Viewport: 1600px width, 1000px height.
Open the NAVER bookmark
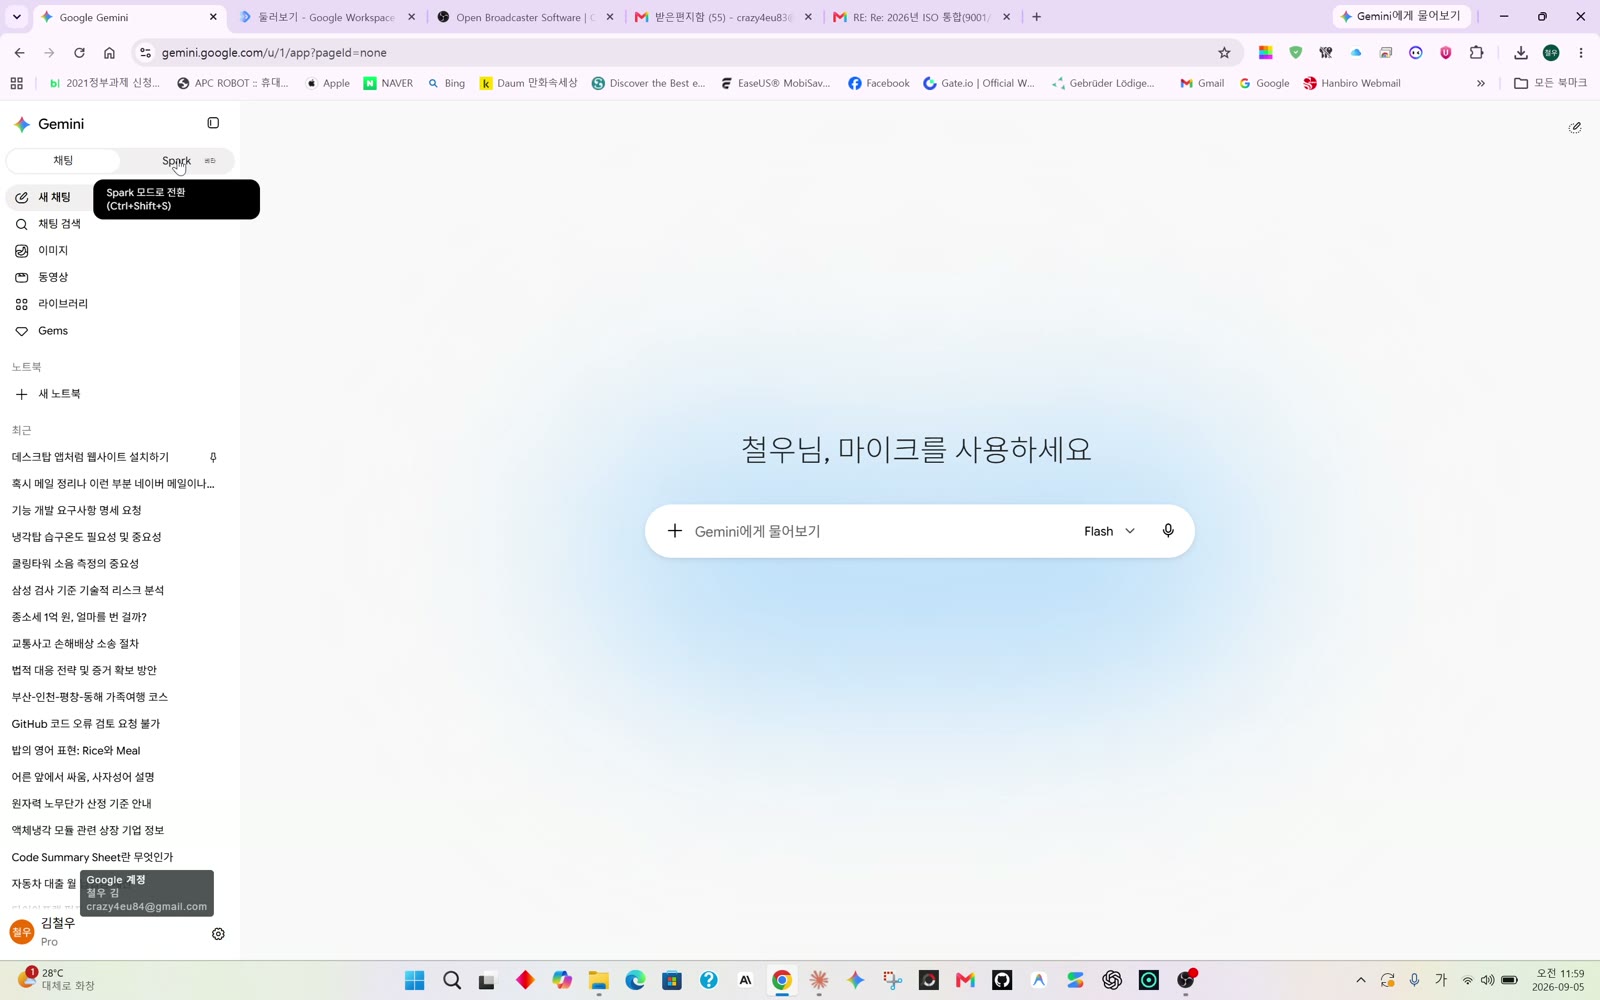coord(388,83)
